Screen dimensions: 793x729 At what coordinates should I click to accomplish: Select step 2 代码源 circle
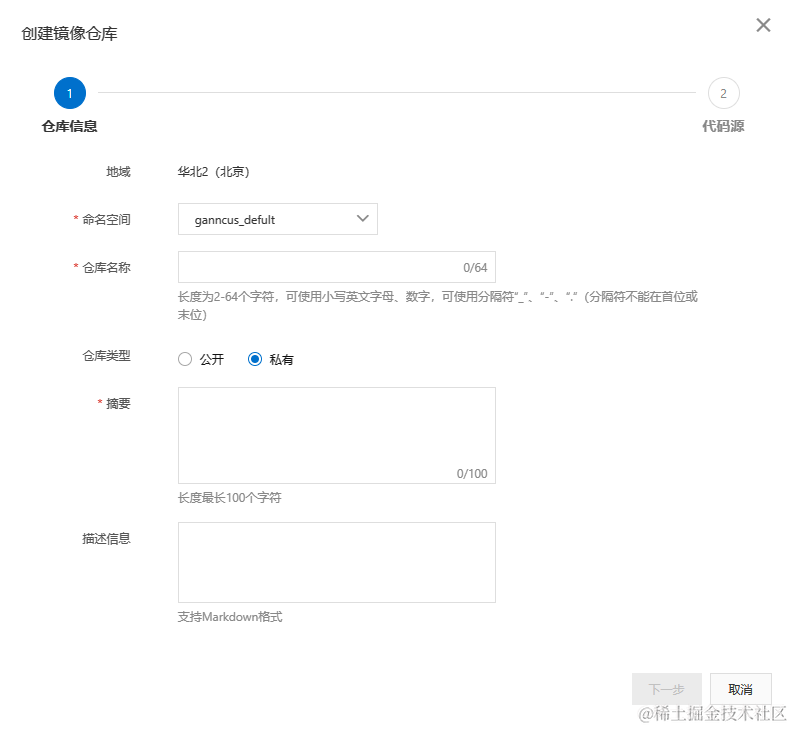[x=723, y=93]
